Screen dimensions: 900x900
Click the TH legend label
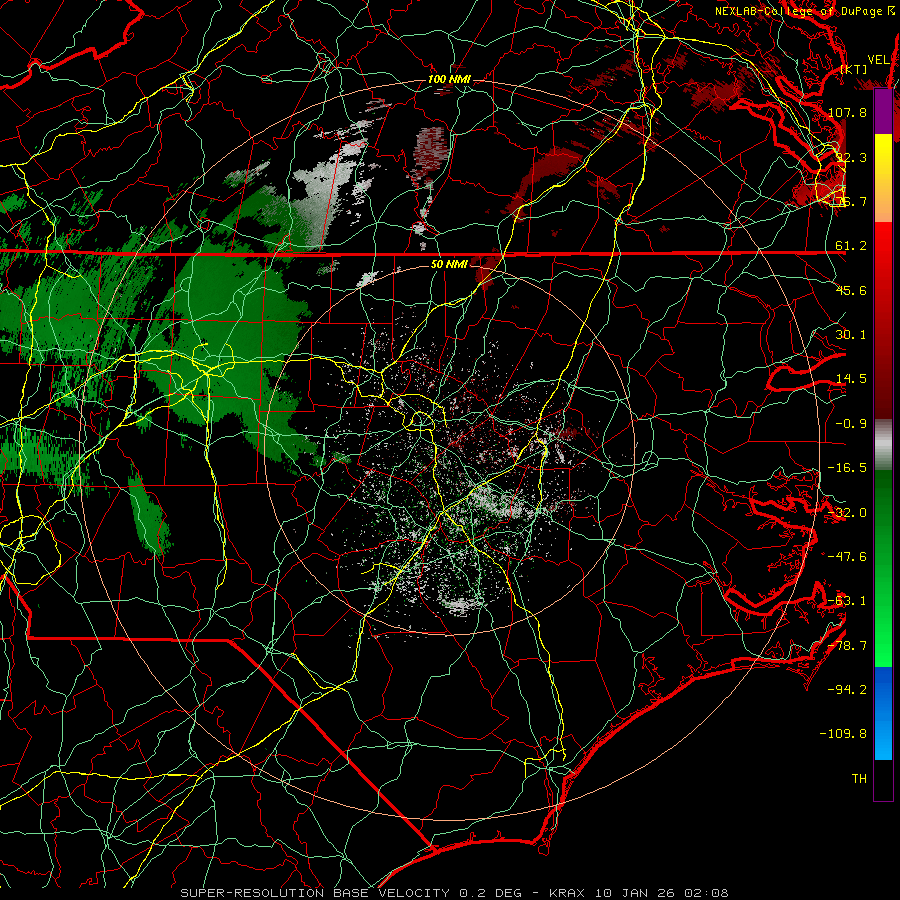click(x=859, y=779)
